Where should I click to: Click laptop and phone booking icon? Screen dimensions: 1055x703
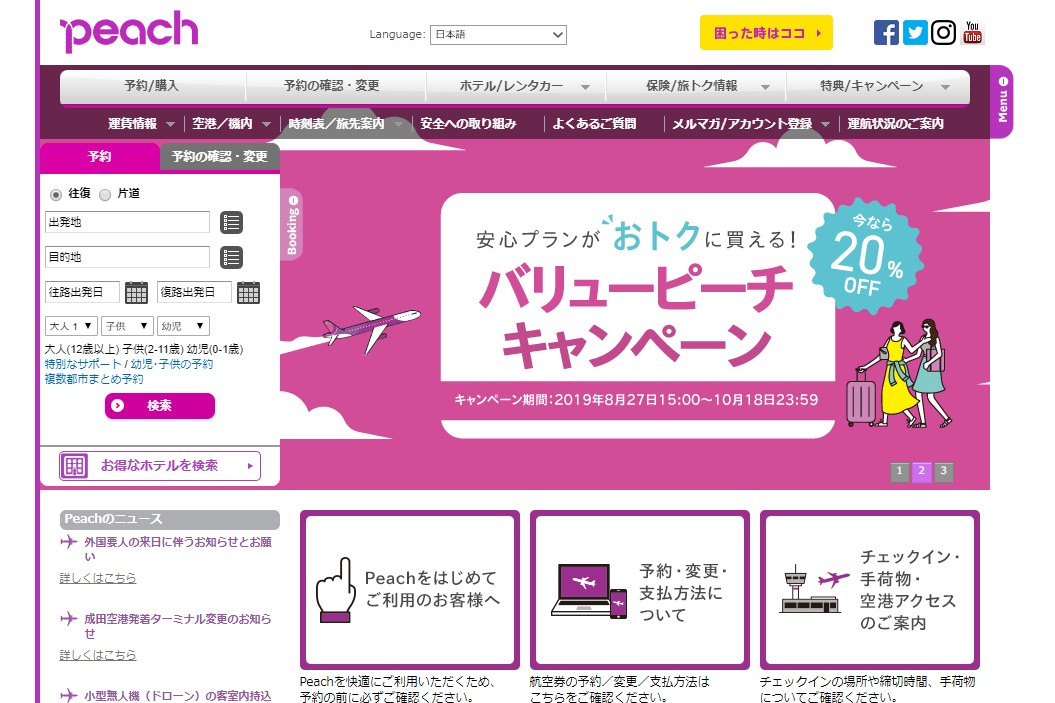589,591
